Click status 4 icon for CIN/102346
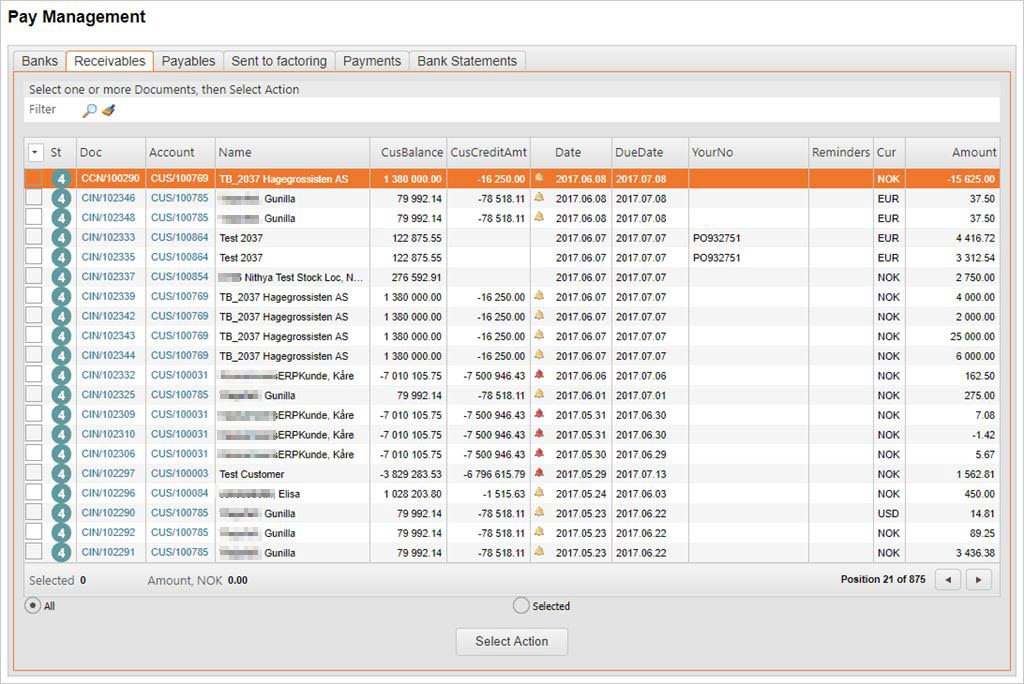1024x684 pixels. [x=61, y=199]
